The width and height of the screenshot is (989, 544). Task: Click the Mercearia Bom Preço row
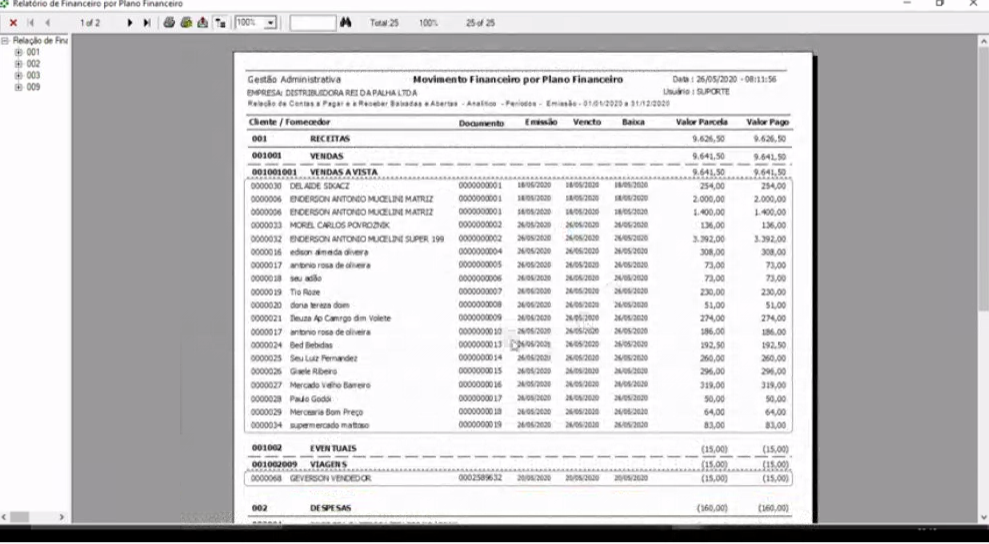(x=518, y=412)
